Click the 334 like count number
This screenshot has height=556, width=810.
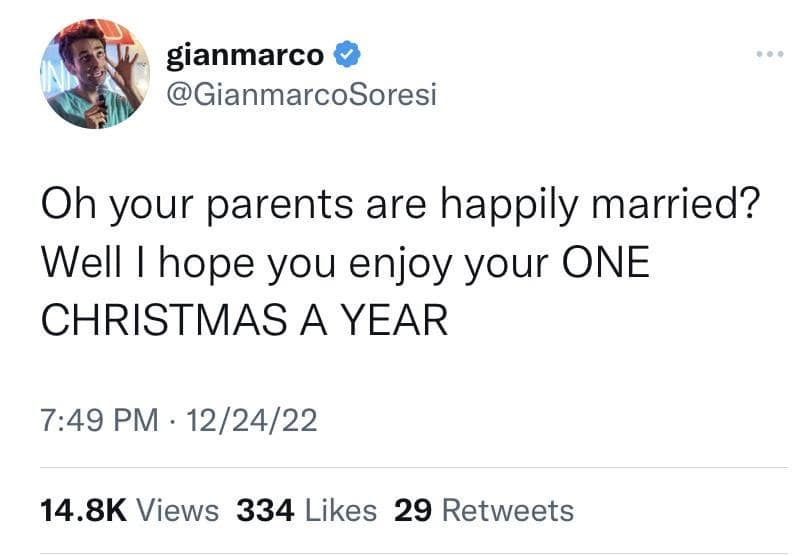265,510
